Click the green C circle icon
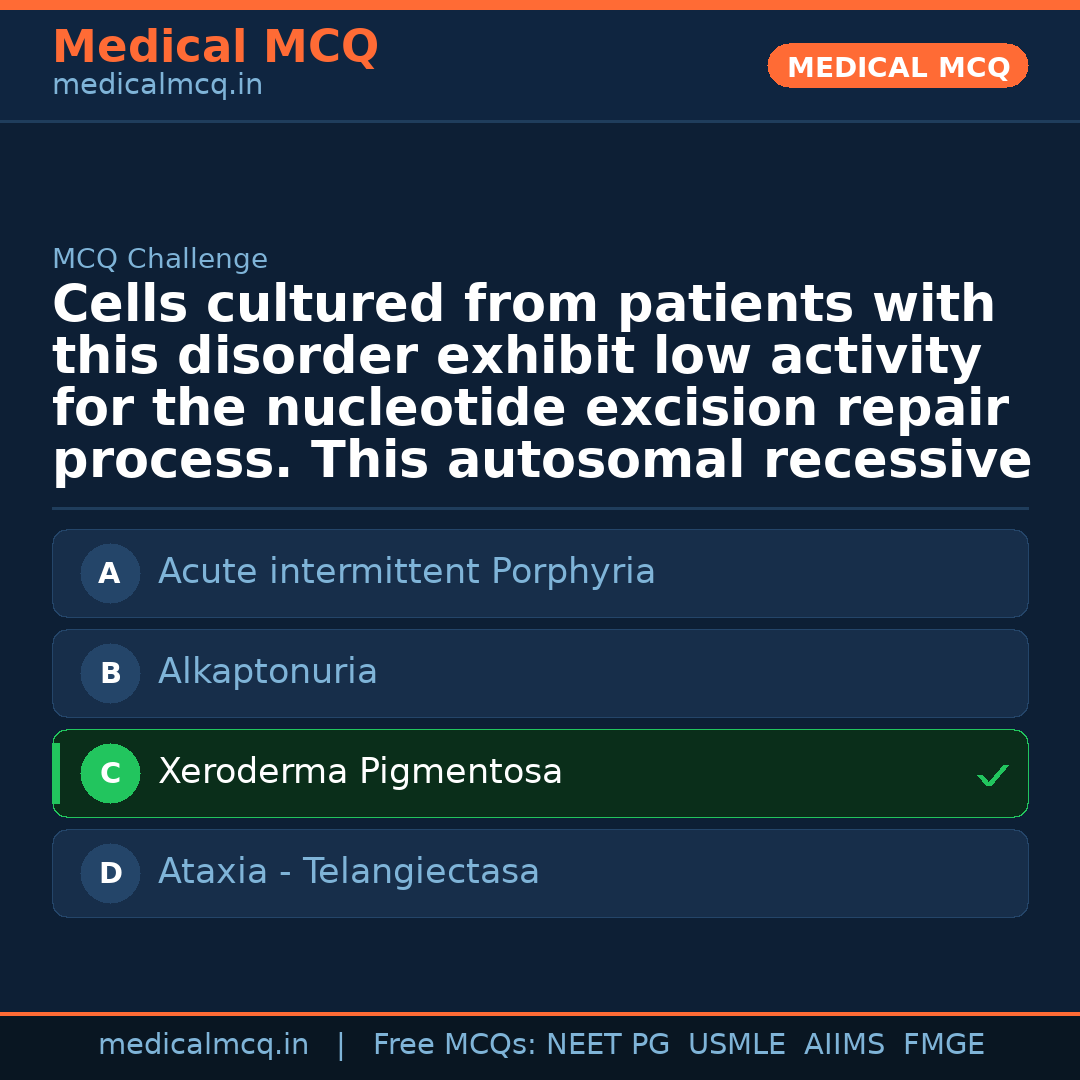Screen dimensions: 1080x1080 pos(110,774)
